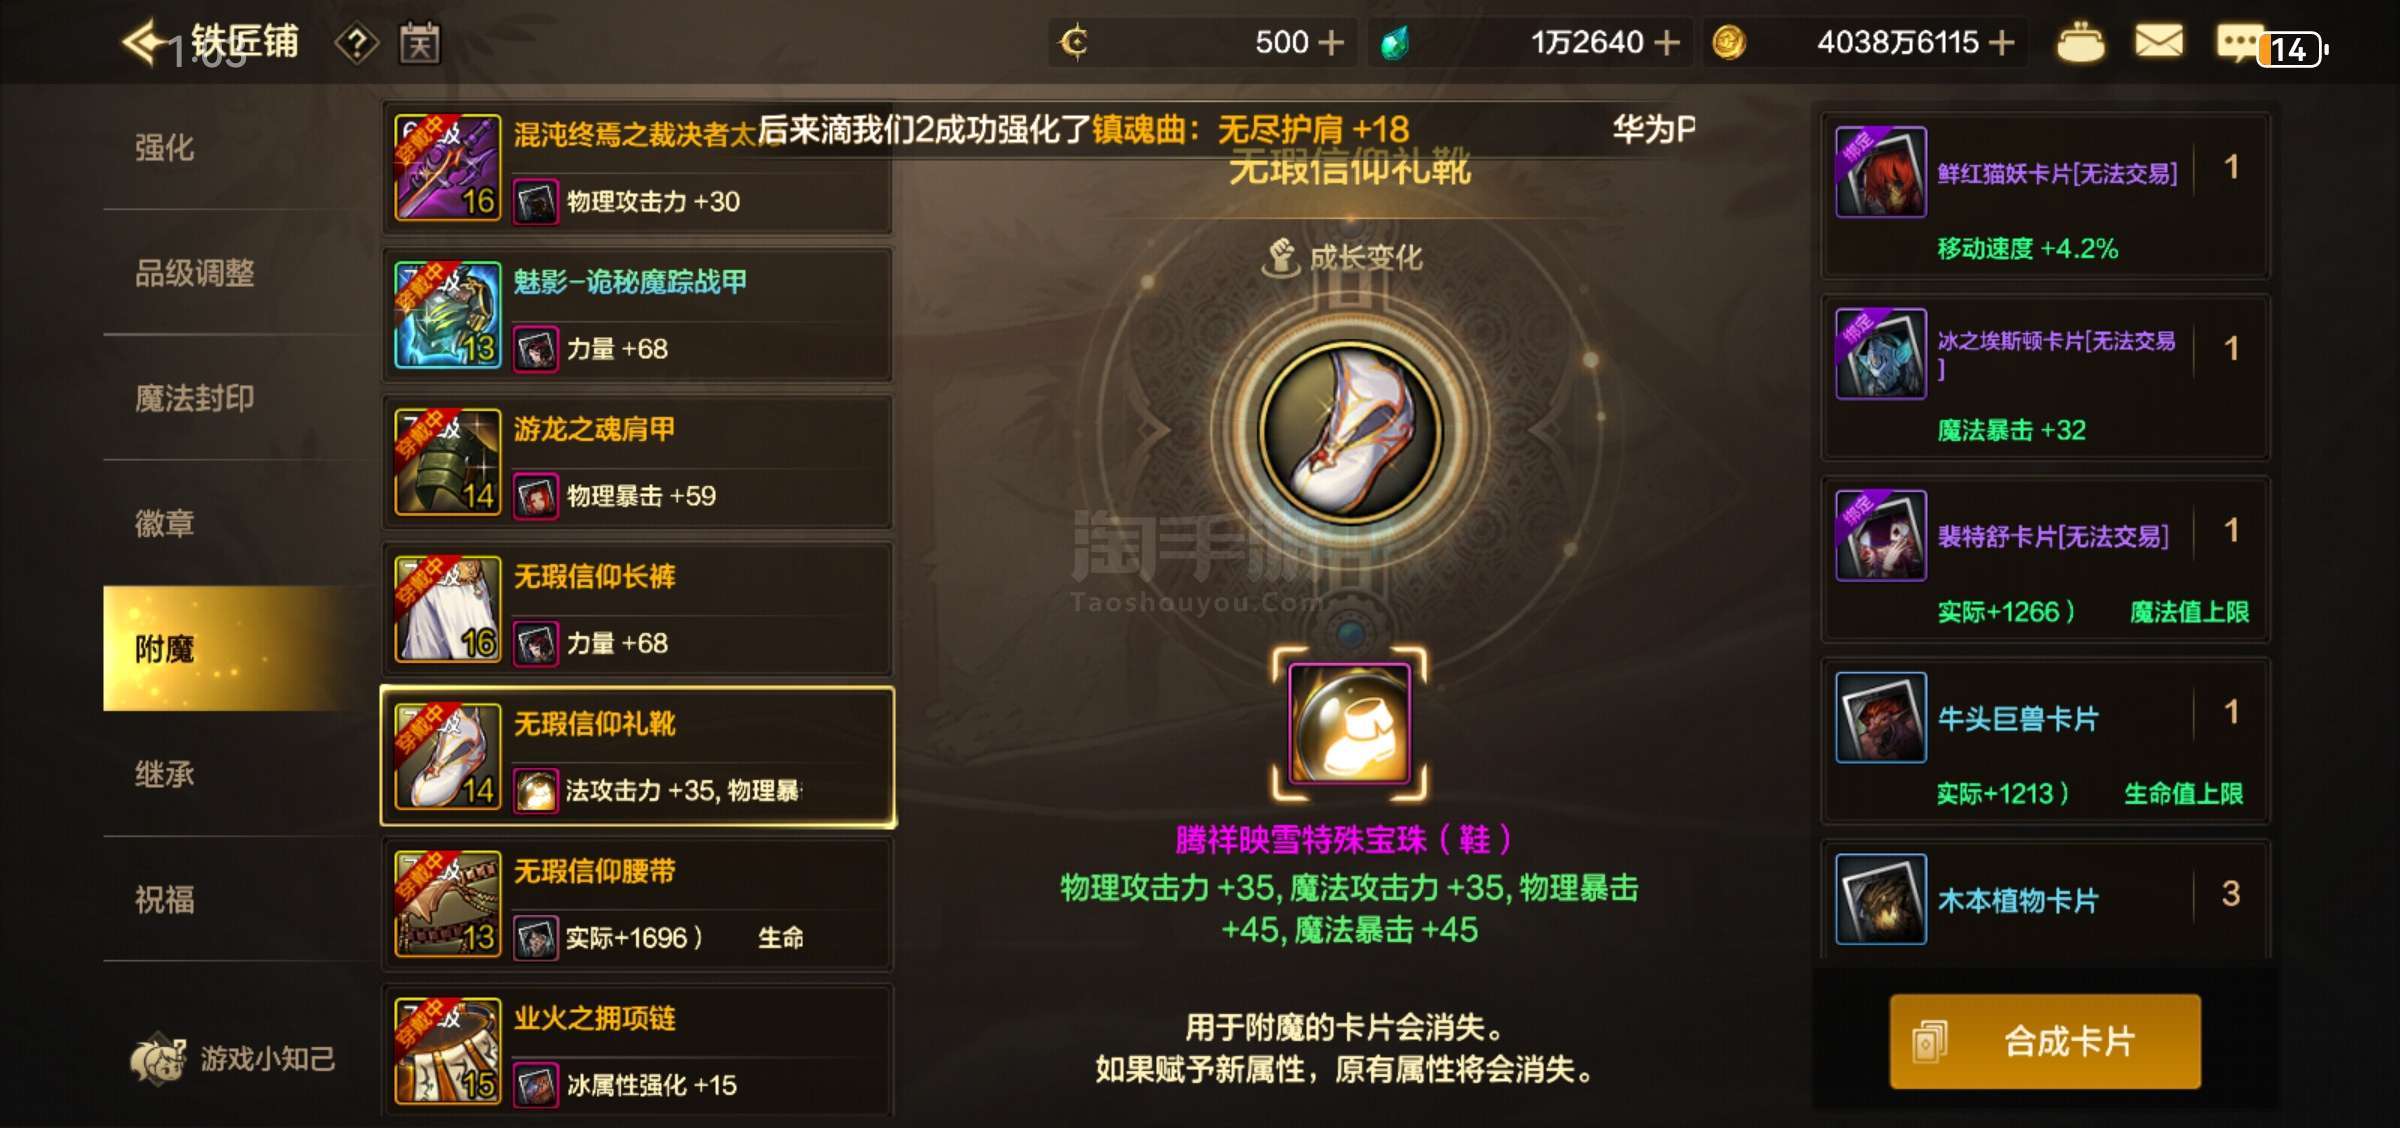Click the back arrow beside 铁匠铺

tap(145, 42)
